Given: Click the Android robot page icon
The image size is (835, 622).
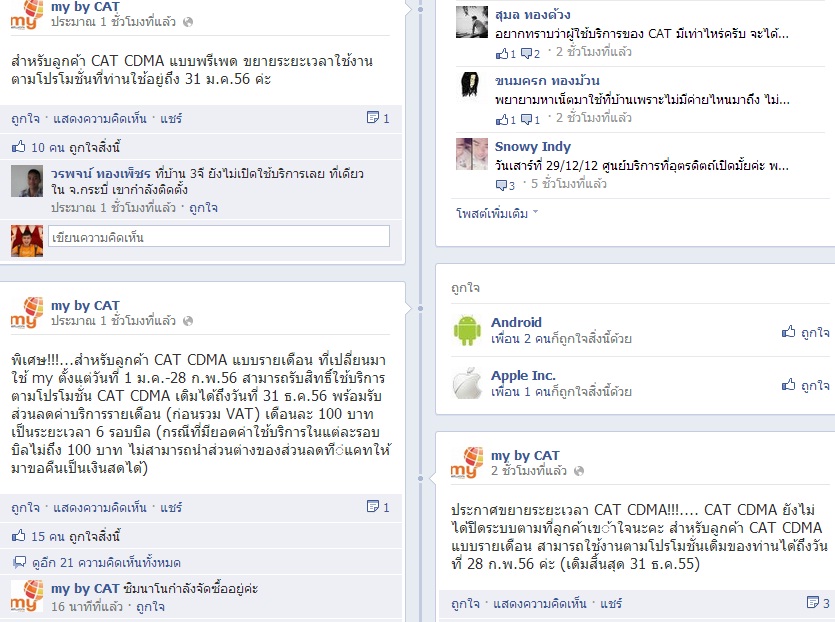Looking at the screenshot, I should pyautogui.click(x=467, y=330).
